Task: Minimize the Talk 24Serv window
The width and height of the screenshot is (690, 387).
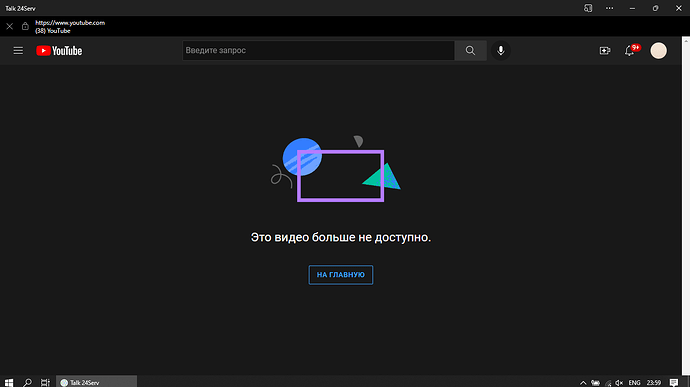Action: pos(632,8)
